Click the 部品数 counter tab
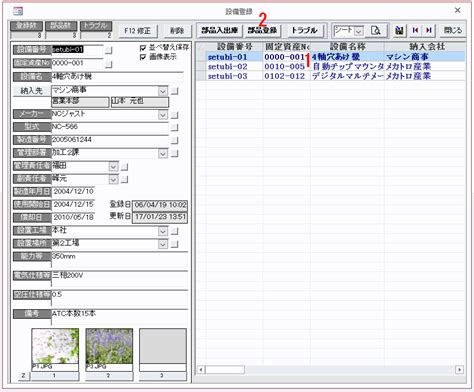474x392 pixels. pos(61,26)
